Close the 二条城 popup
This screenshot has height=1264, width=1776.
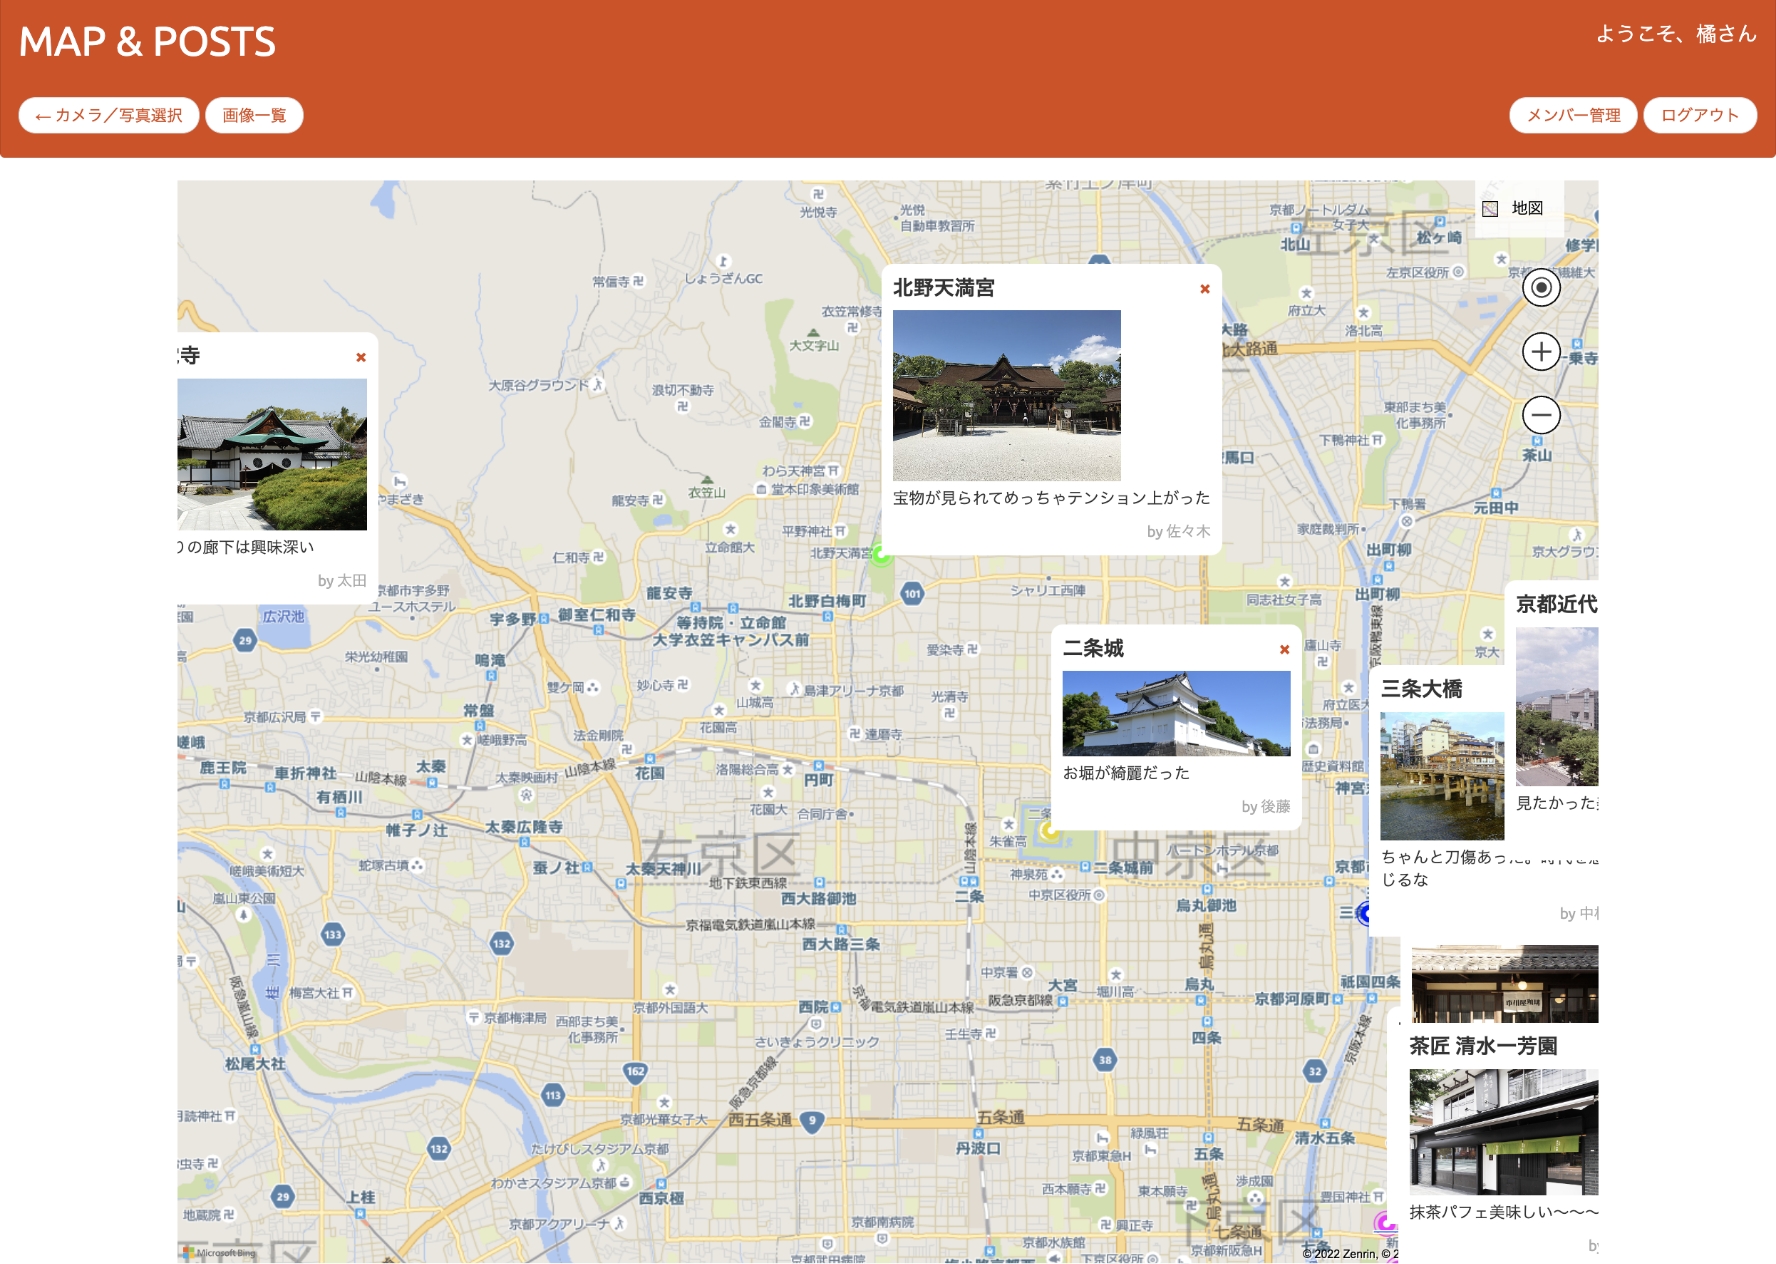pos(1285,650)
